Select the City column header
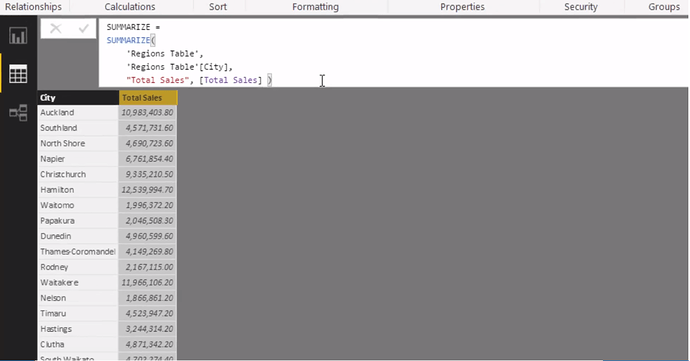Viewport: 690px width, 361px height. [78, 98]
